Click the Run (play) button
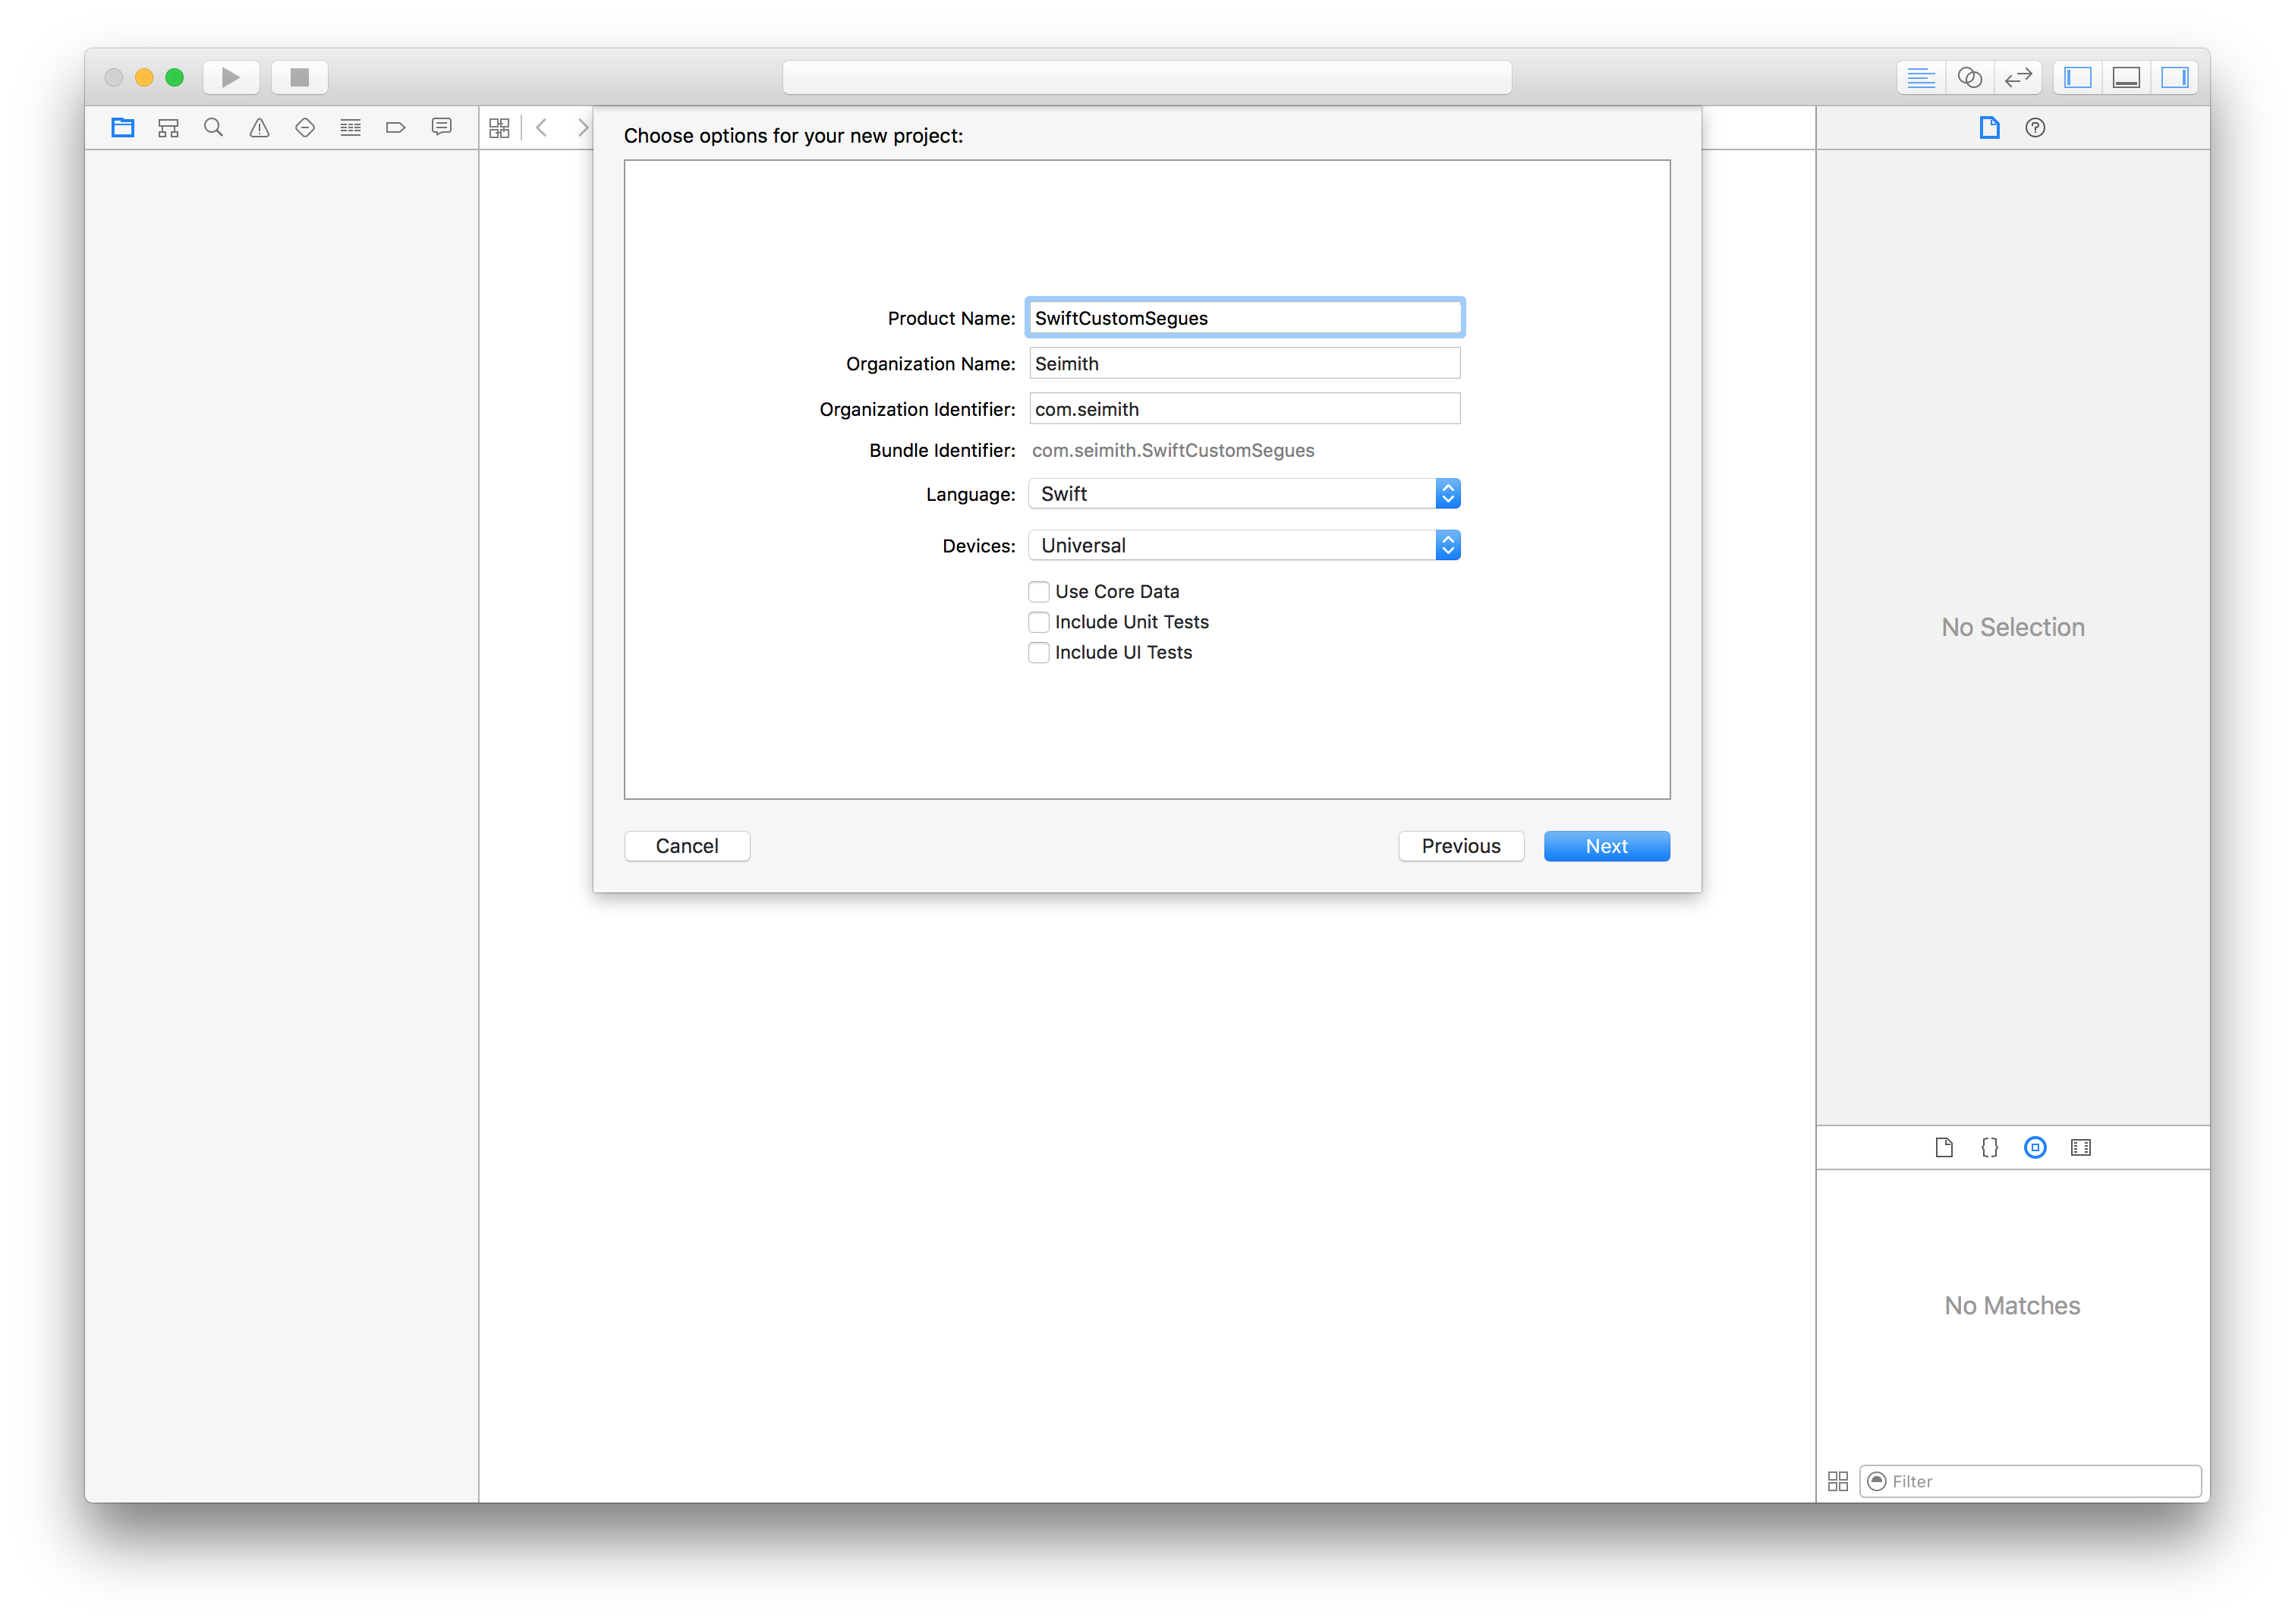 [x=231, y=77]
